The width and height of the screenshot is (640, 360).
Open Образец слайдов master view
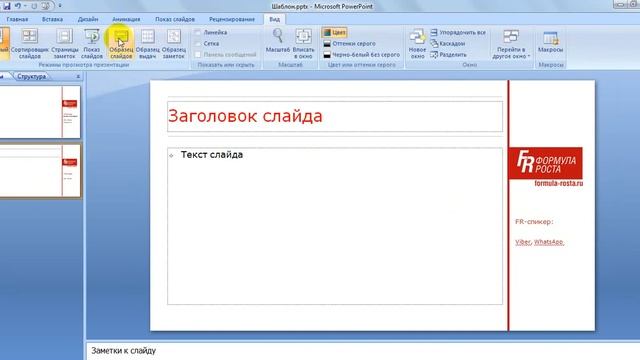pyautogui.click(x=121, y=43)
